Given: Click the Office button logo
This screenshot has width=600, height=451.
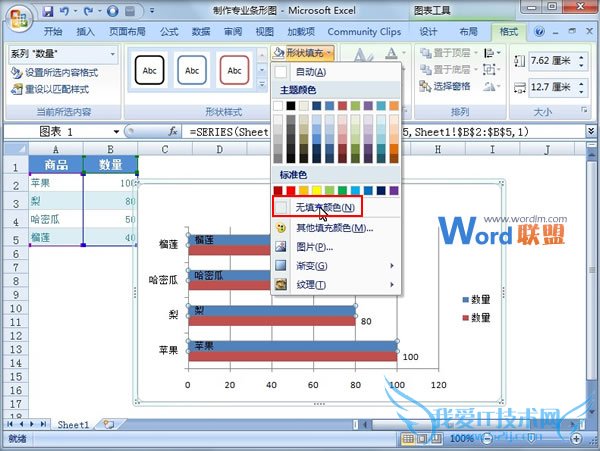Looking at the screenshot, I should pos(18,18).
